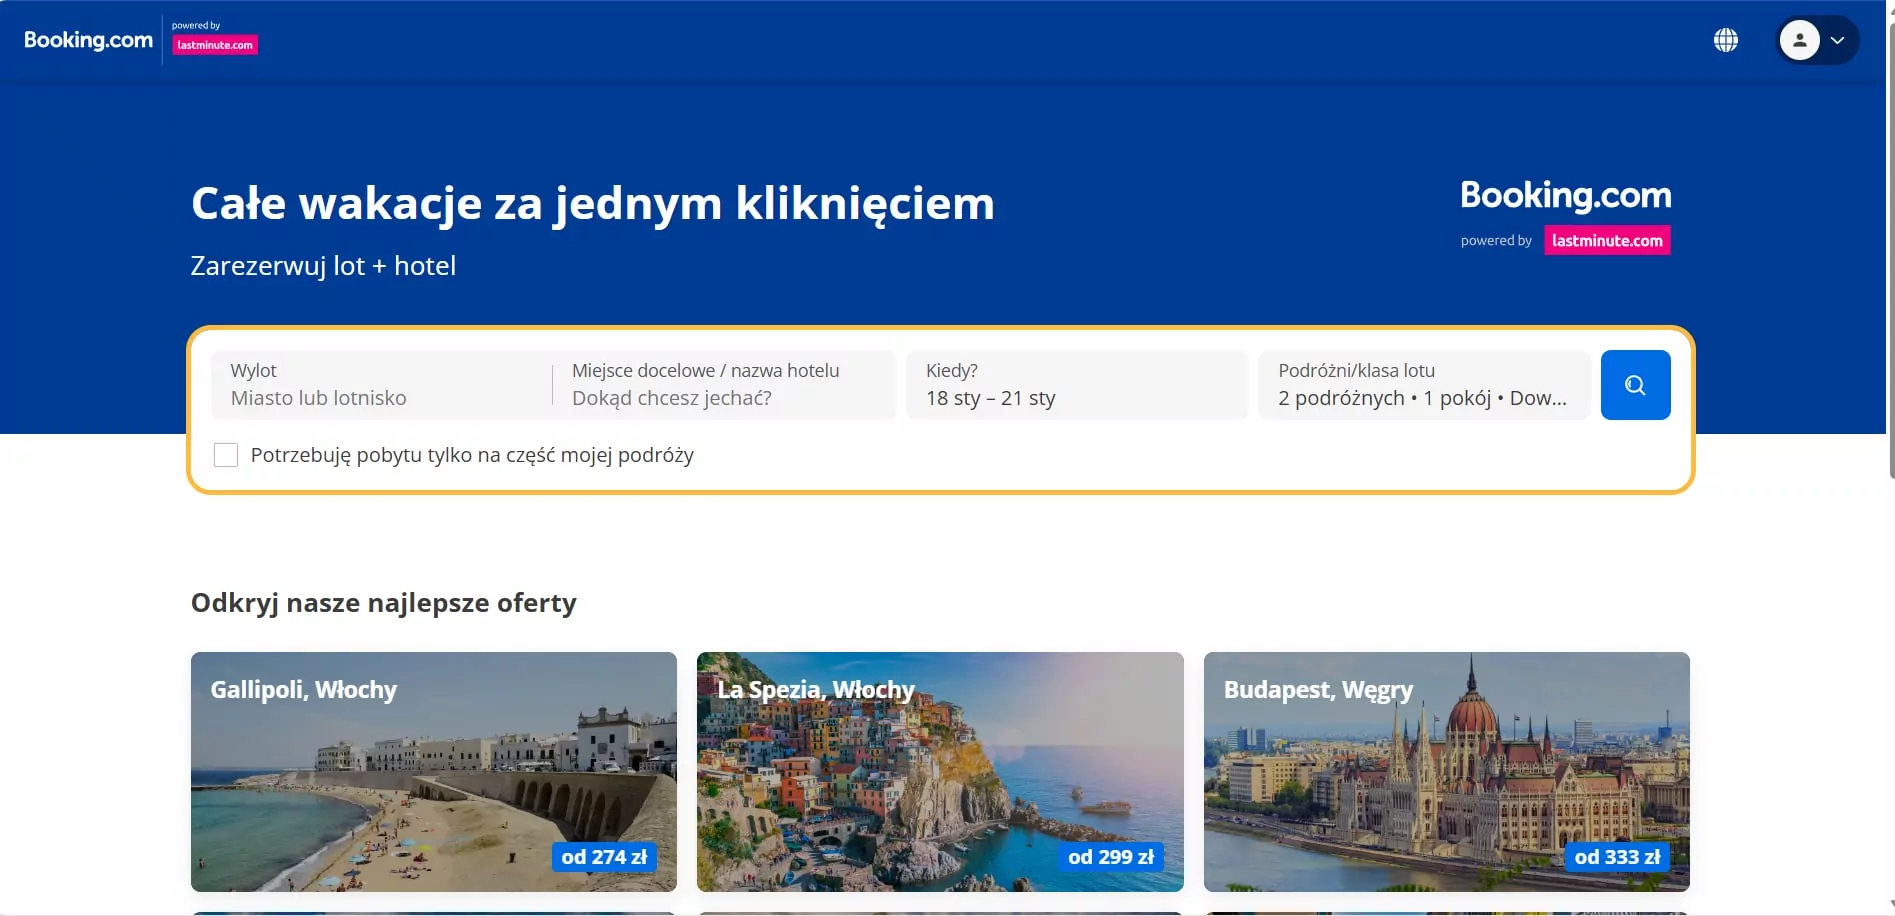Image resolution: width=1895 pixels, height=916 pixels.
Task: Click the Booking.com logo in top left
Action: pyautogui.click(x=88, y=39)
